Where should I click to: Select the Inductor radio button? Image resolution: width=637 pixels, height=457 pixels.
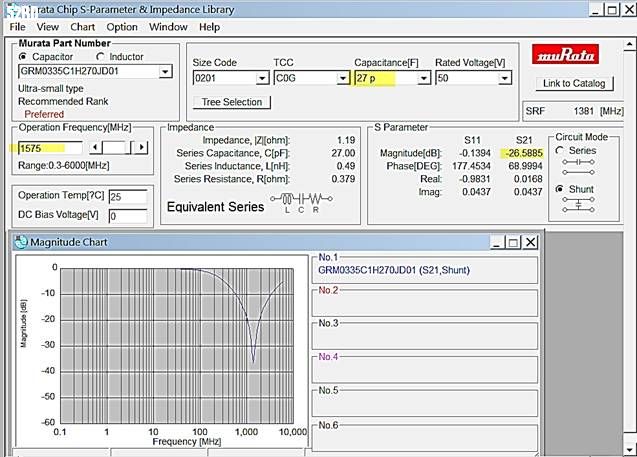(x=100, y=56)
